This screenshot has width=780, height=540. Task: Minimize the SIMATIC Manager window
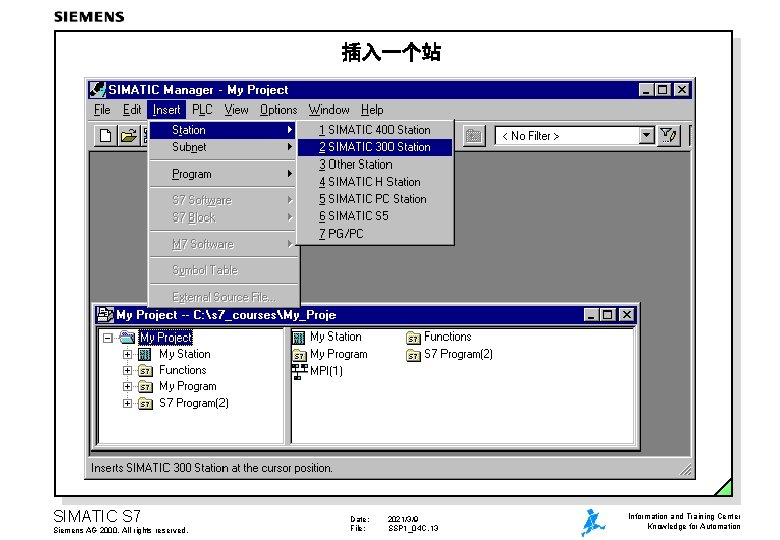pos(646,90)
